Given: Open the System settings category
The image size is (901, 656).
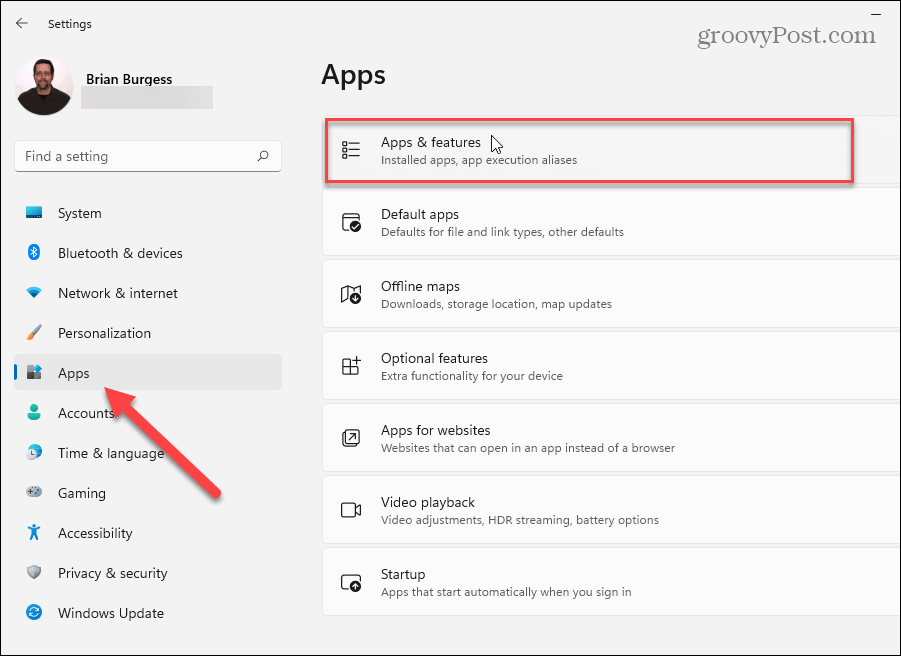Looking at the screenshot, I should pyautogui.click(x=80, y=213).
